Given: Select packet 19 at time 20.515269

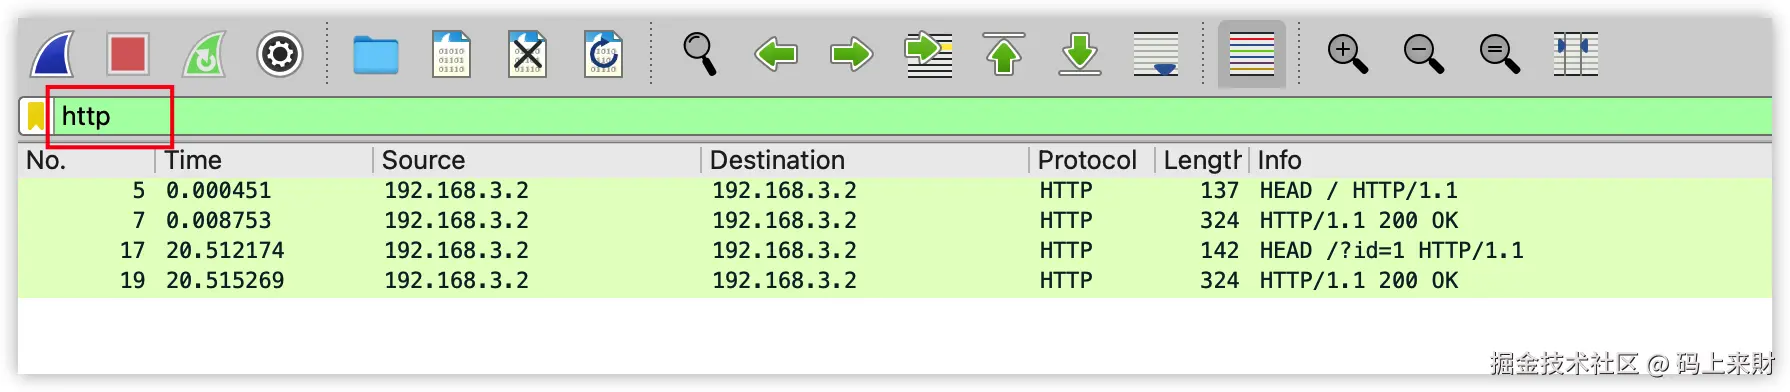Looking at the screenshot, I should 895,280.
